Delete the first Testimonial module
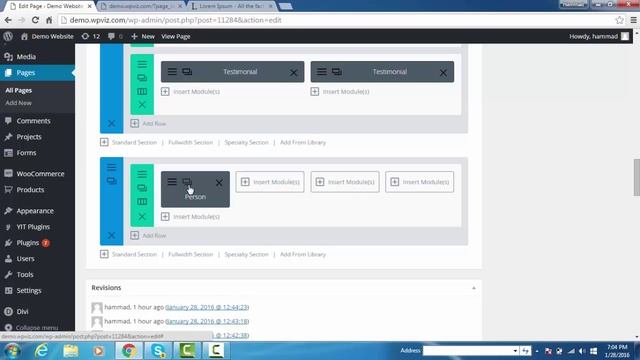The image size is (640, 360). tap(293, 73)
